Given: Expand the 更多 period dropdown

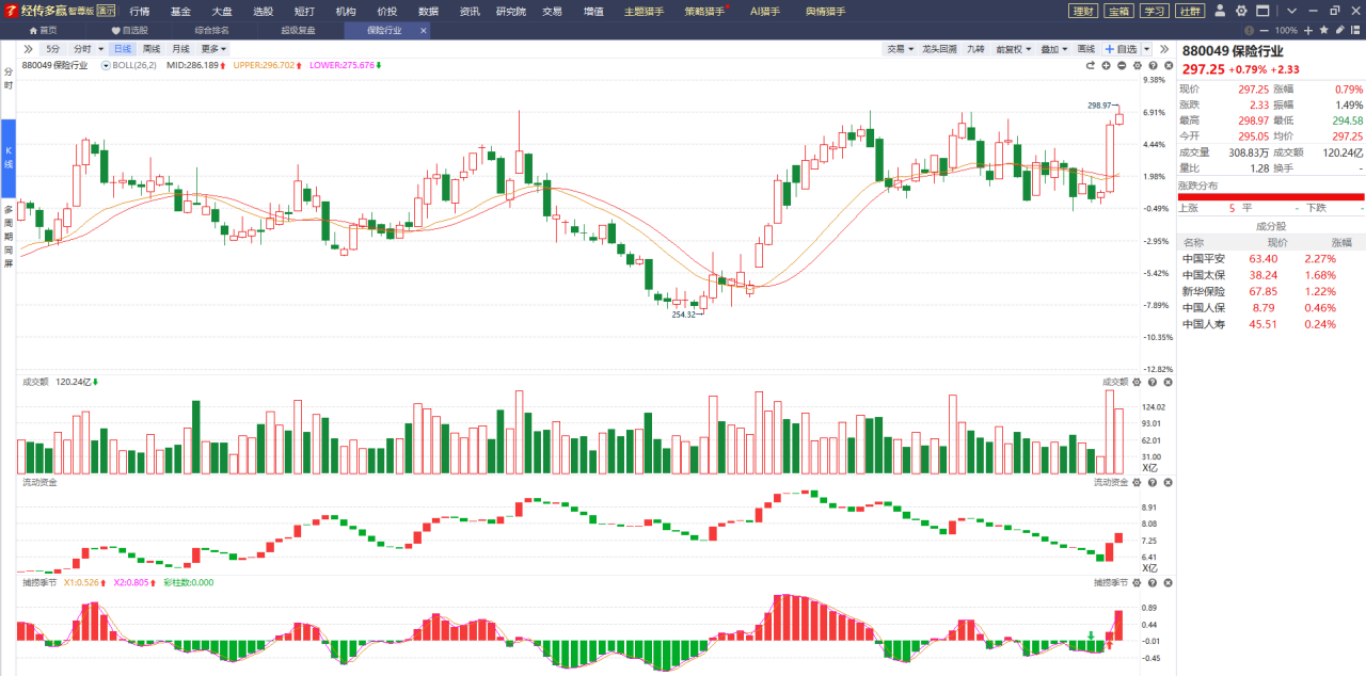Looking at the screenshot, I should (213, 49).
